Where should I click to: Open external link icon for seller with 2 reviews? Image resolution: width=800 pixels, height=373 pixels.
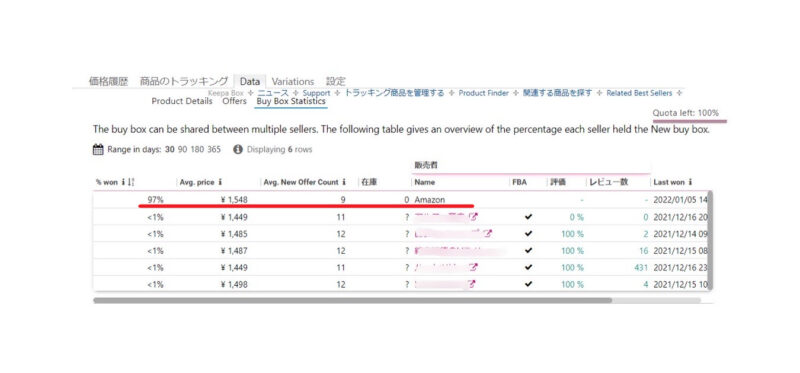tap(488, 234)
